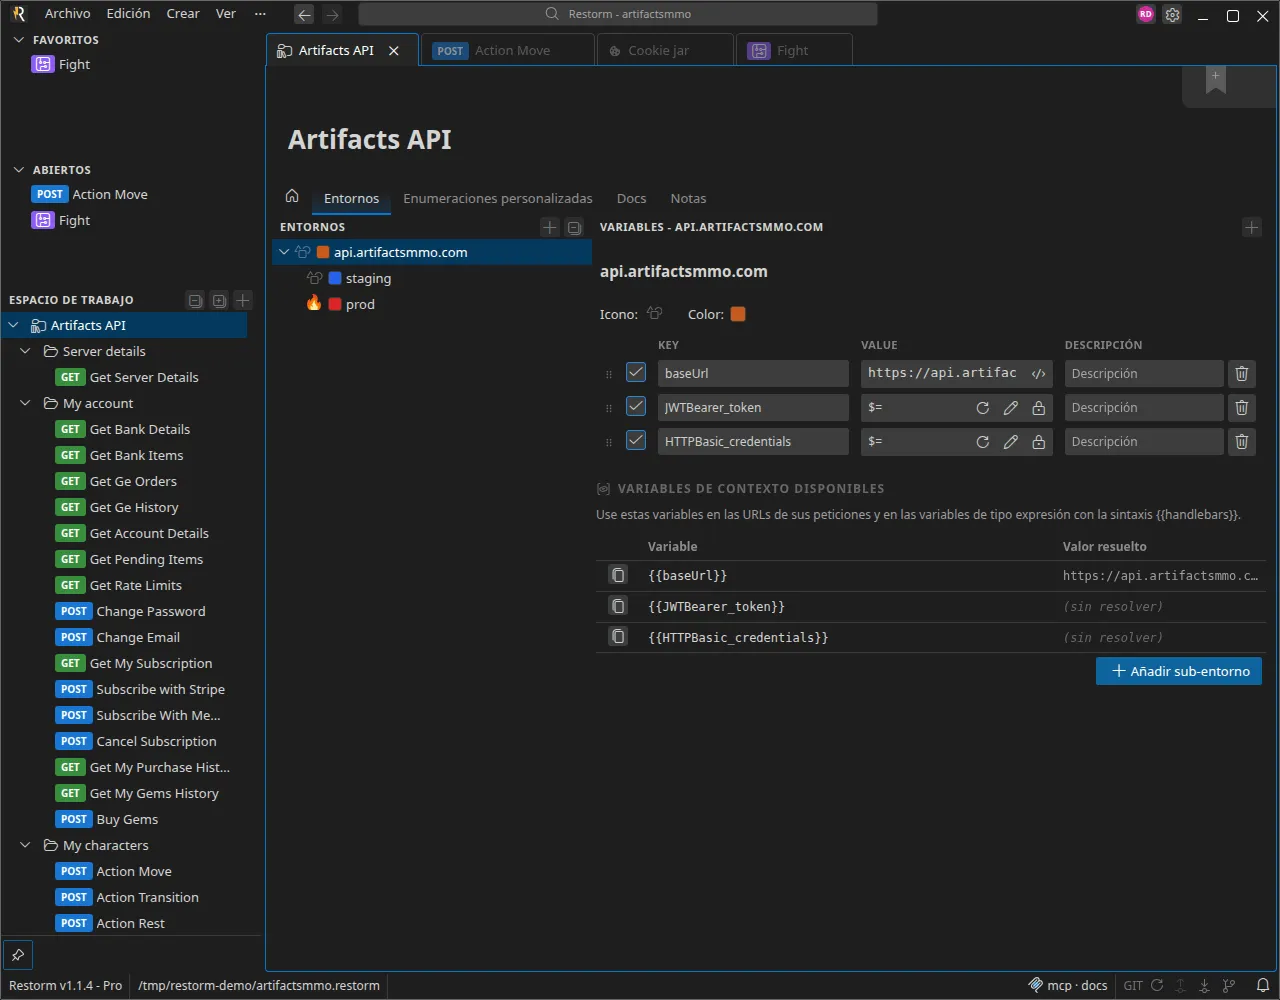Image resolution: width=1280 pixels, height=1000 pixels.
Task: Open the Edición menu
Action: [128, 14]
